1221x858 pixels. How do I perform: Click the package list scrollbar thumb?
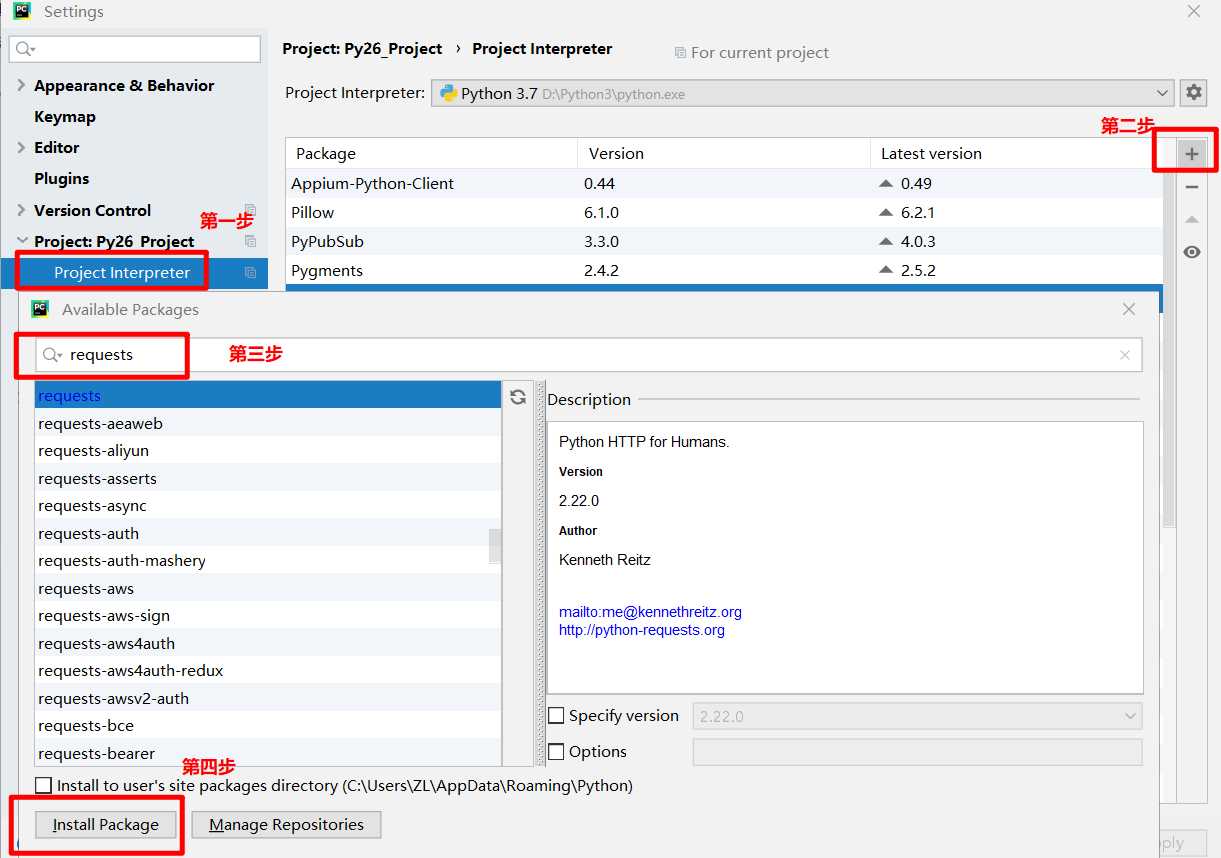(495, 546)
